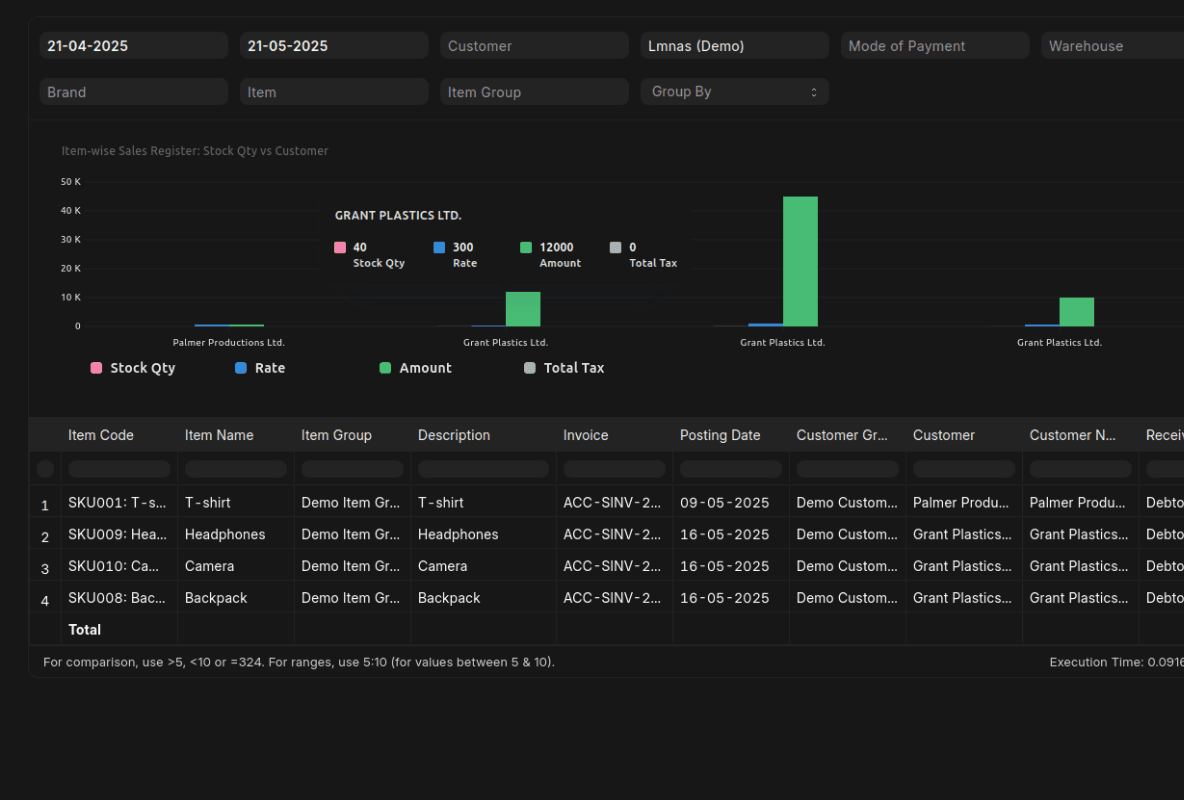The width and height of the screenshot is (1184, 800).
Task: Click the pink Stock Qty legend swatch
Action: coord(97,368)
